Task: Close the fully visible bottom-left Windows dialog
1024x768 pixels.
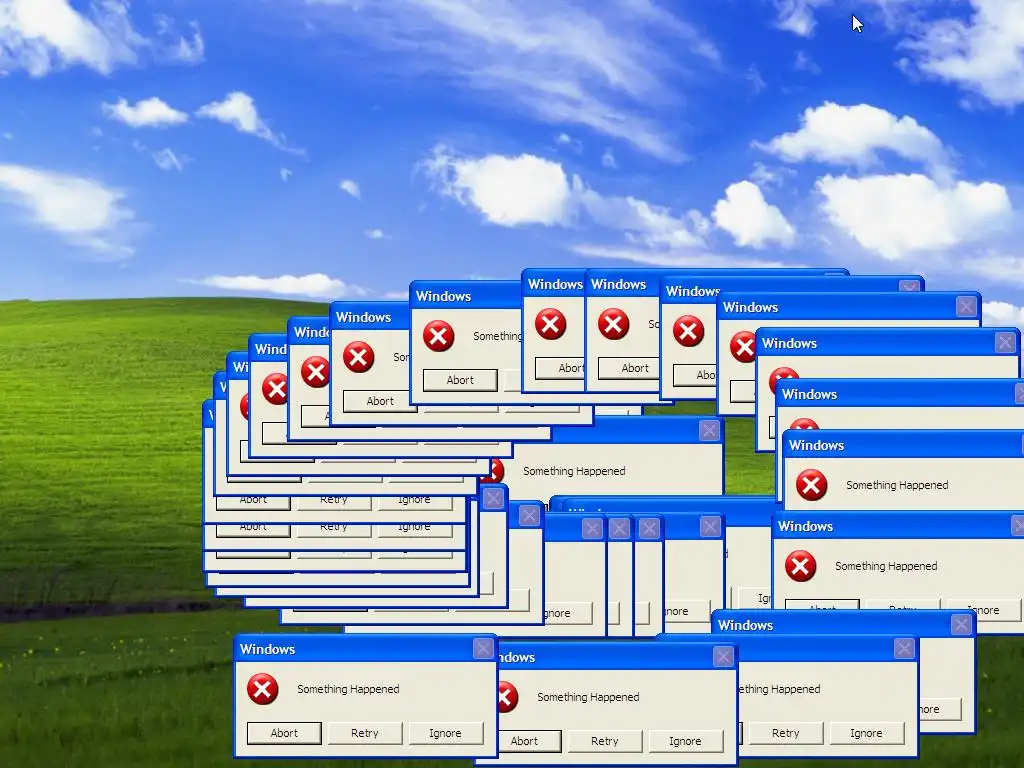Action: pyautogui.click(x=483, y=648)
